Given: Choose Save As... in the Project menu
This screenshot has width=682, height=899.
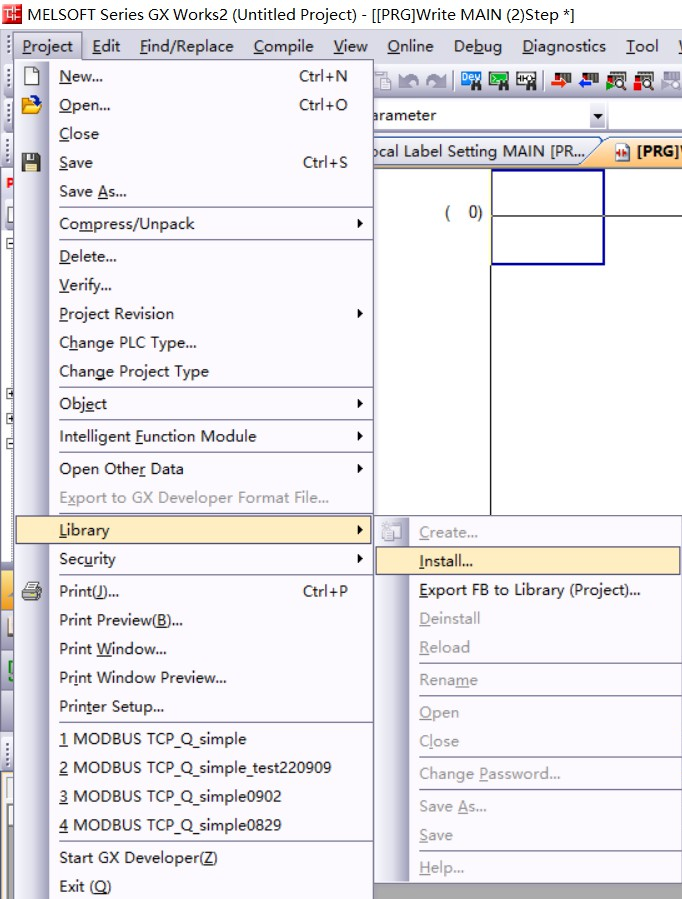Looking at the screenshot, I should coord(194,191).
